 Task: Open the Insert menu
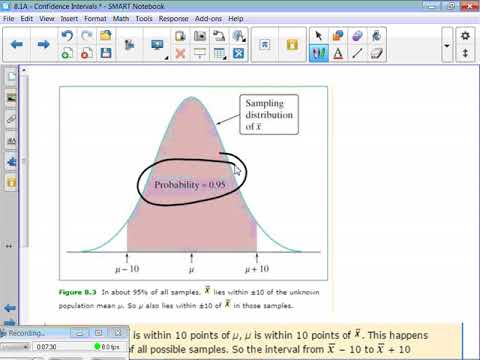click(69, 19)
